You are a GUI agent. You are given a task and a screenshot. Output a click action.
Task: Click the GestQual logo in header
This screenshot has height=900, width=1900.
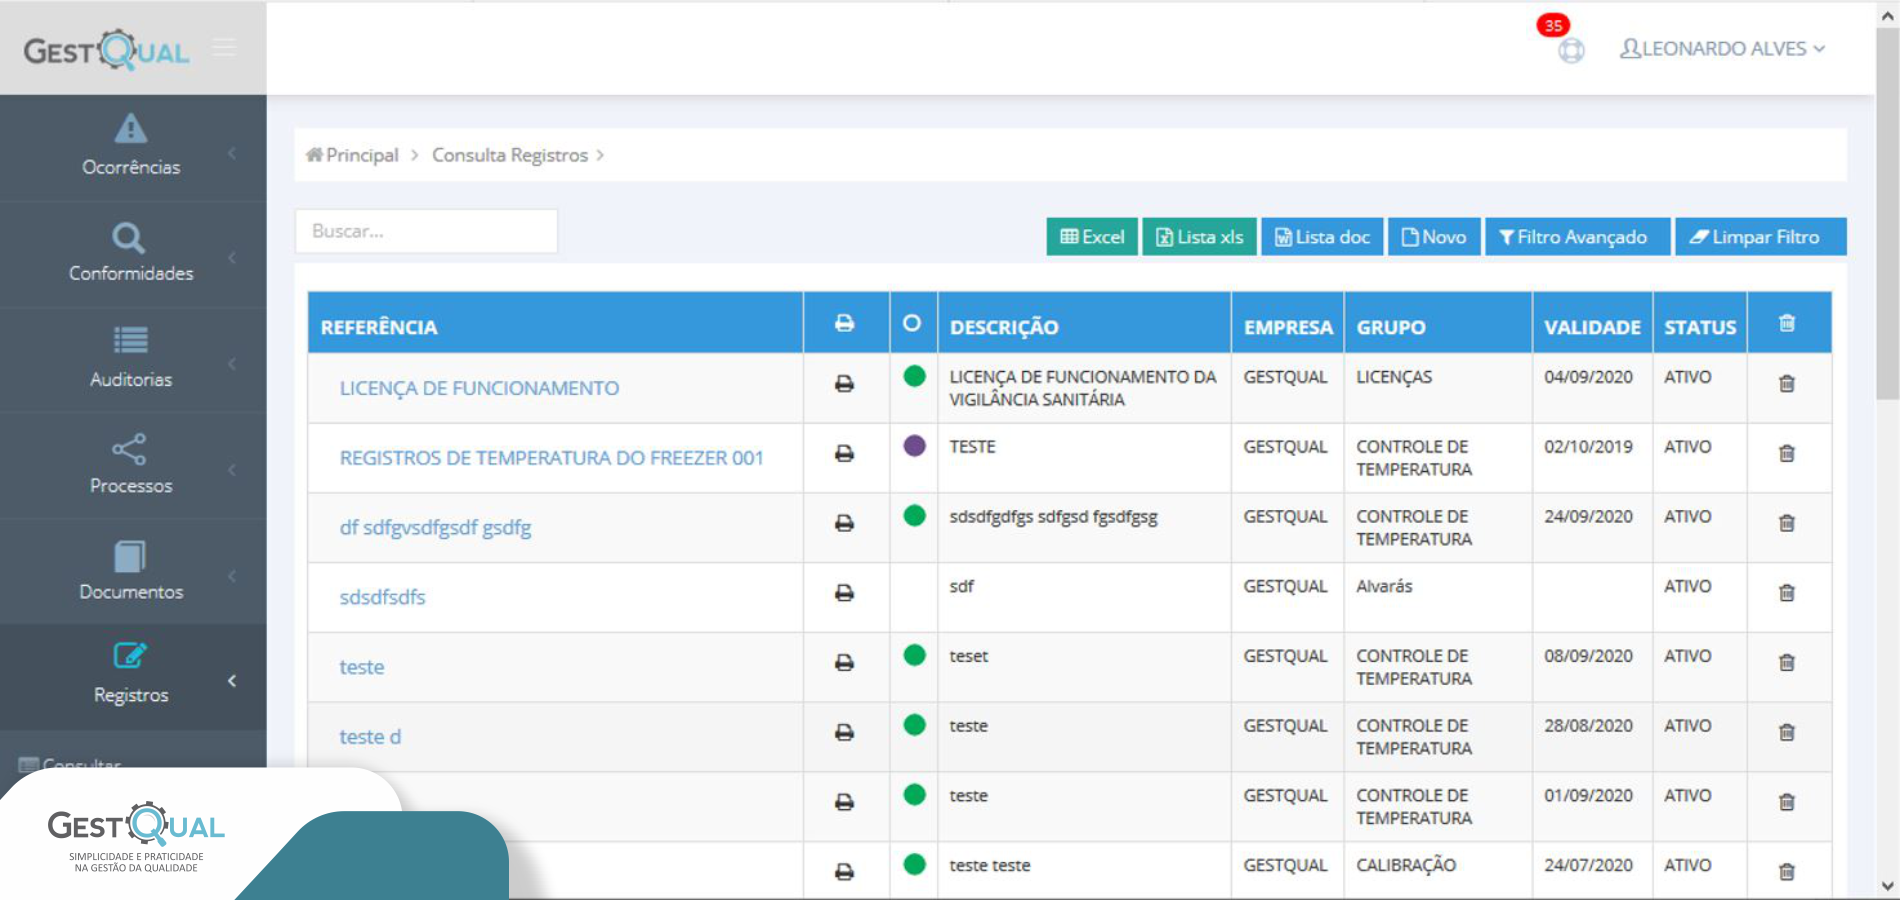click(x=106, y=49)
